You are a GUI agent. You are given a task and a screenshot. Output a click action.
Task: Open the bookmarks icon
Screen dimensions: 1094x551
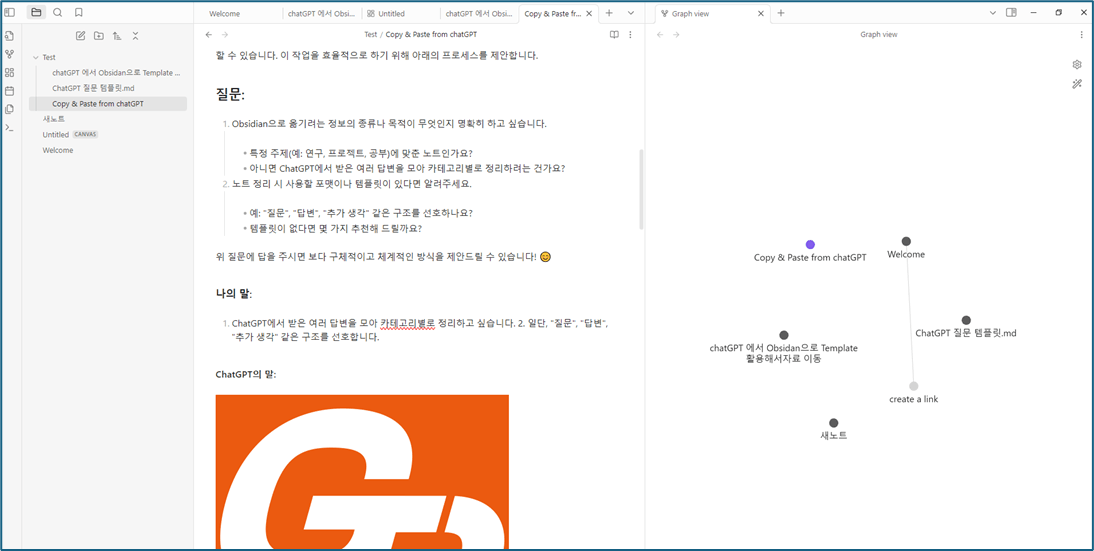click(x=79, y=13)
